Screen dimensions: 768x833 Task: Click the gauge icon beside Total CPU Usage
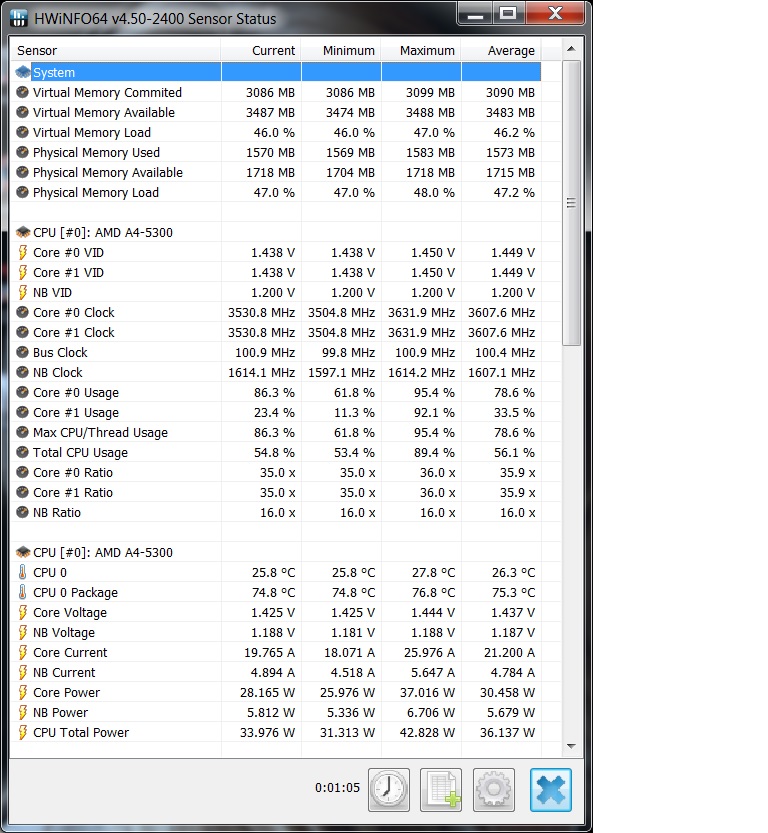coord(22,452)
